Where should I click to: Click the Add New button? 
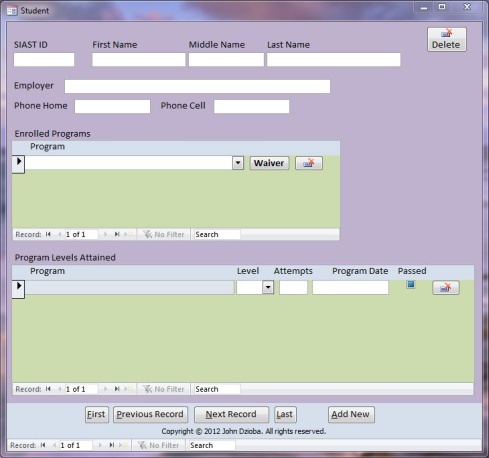click(x=351, y=414)
